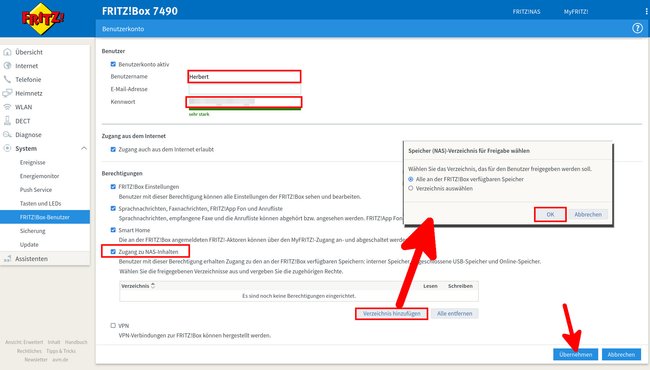Toggle Sprachnachrichten, Faxnachrichten permission checkbox
The image size is (650, 370).
click(113, 208)
